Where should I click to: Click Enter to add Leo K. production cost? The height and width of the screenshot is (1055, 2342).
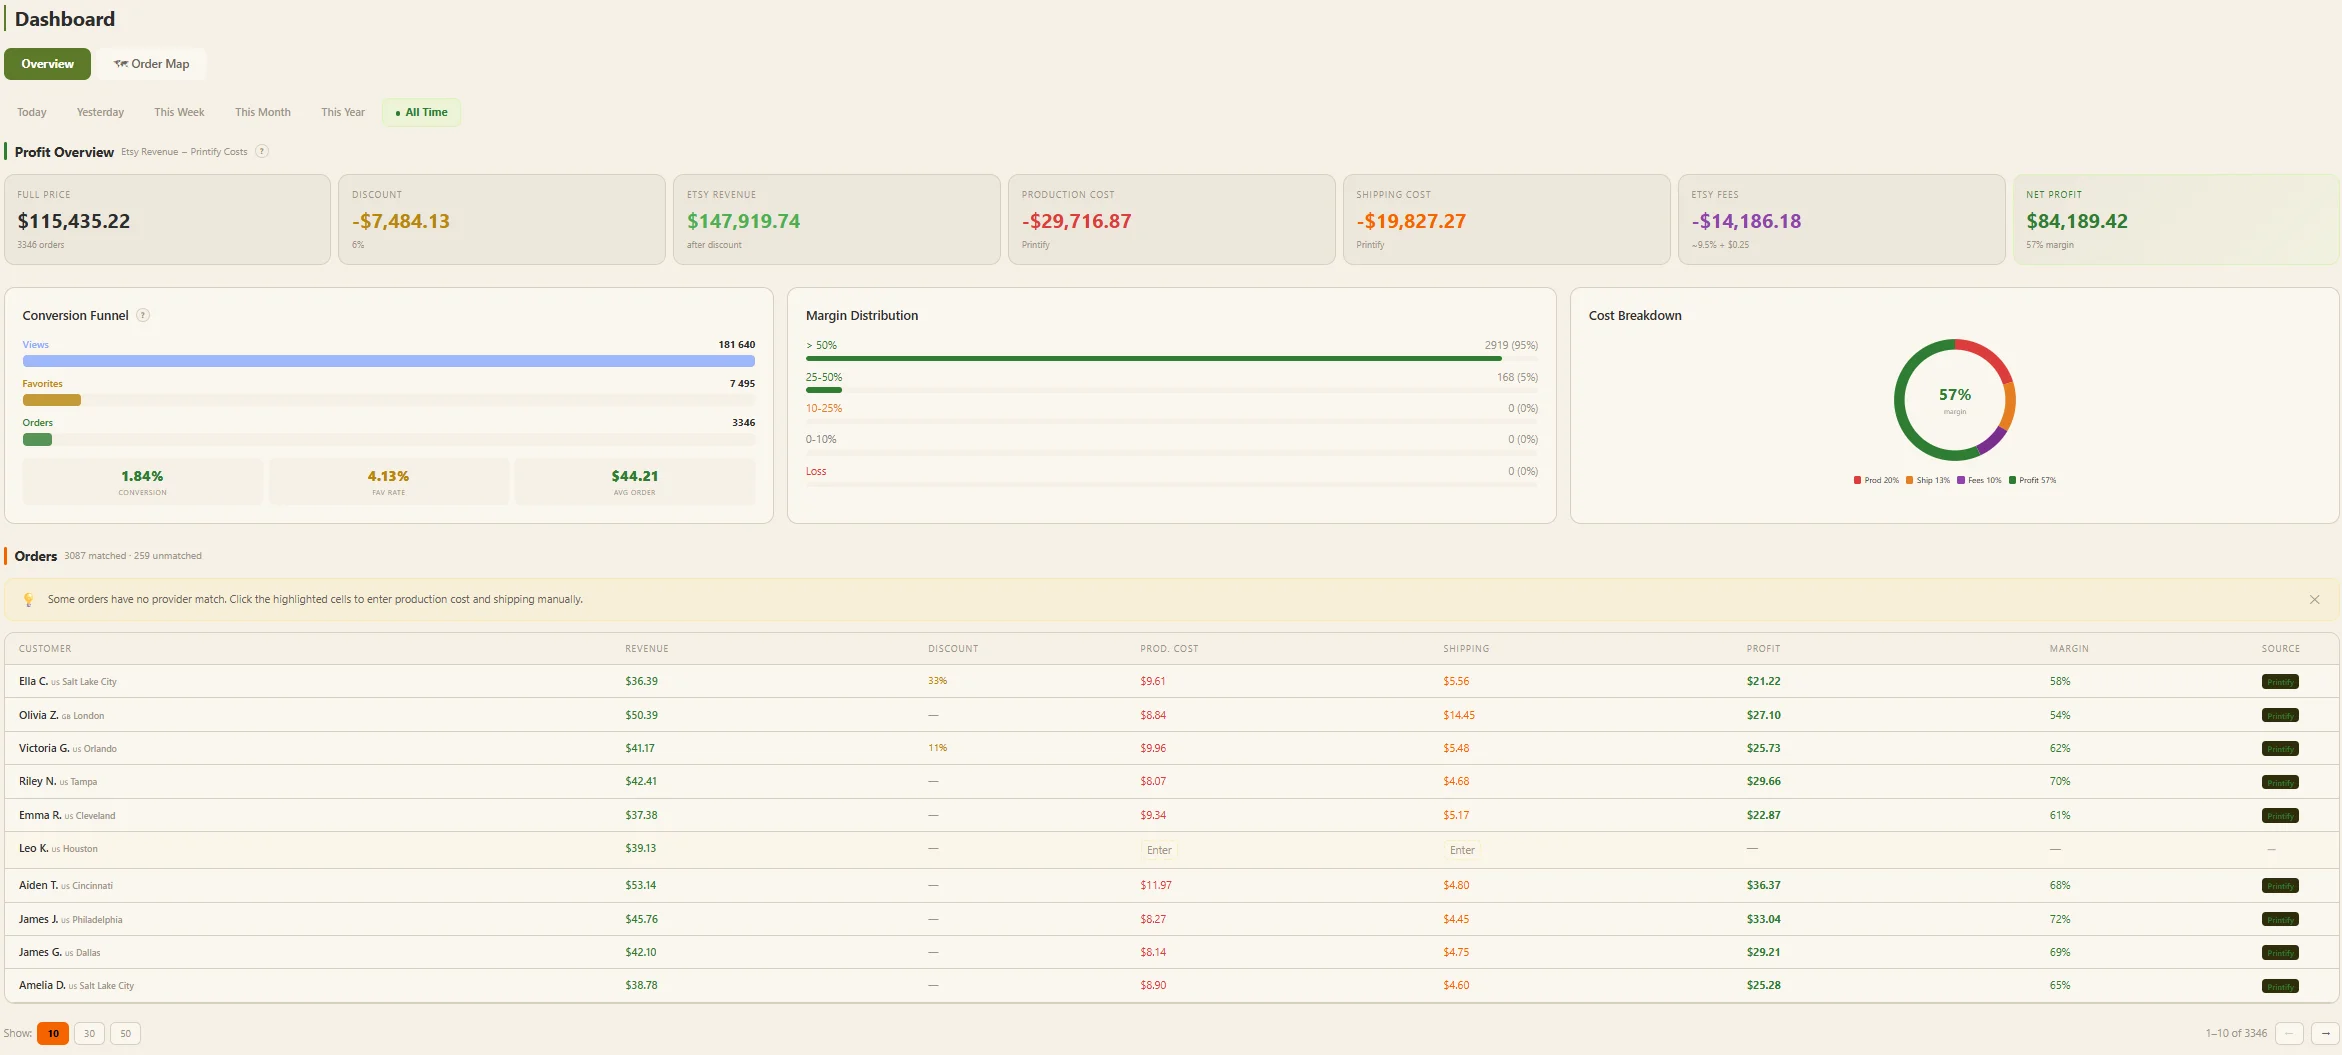[x=1159, y=849]
